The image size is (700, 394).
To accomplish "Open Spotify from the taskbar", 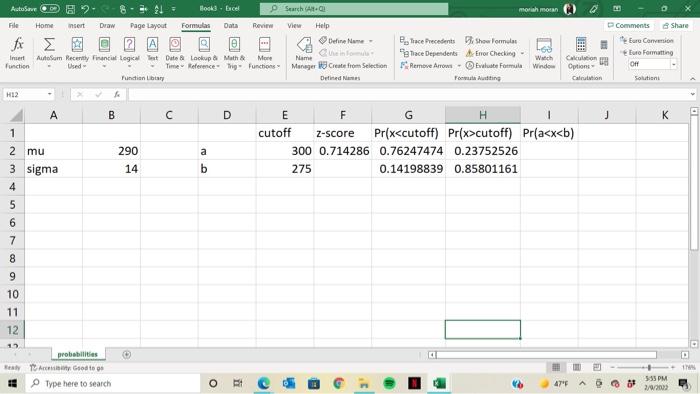I will pos(389,383).
